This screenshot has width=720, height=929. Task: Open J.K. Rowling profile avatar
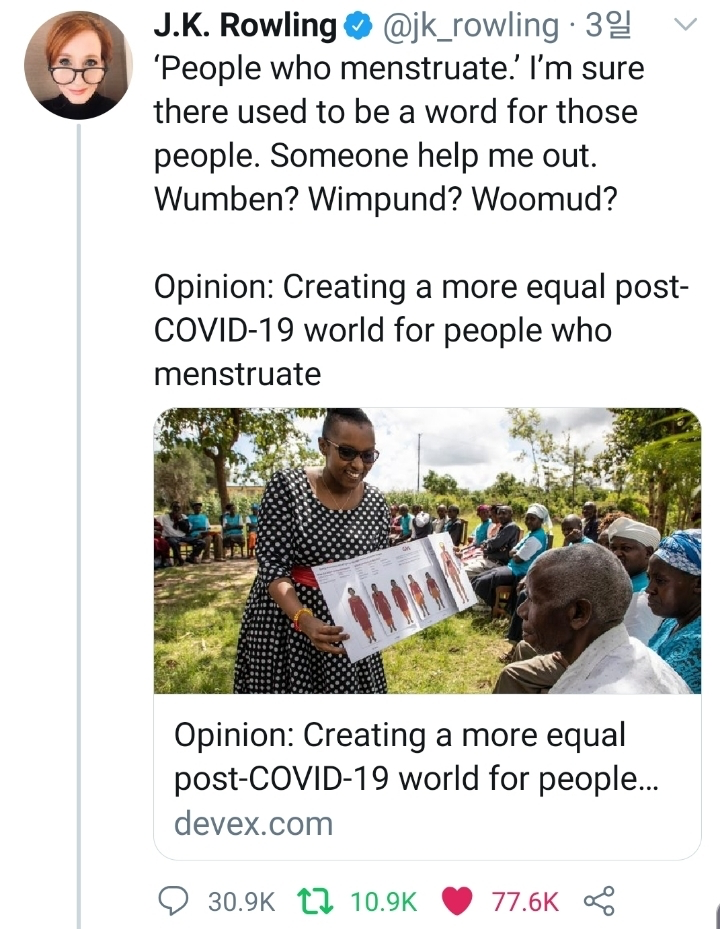click(x=78, y=66)
